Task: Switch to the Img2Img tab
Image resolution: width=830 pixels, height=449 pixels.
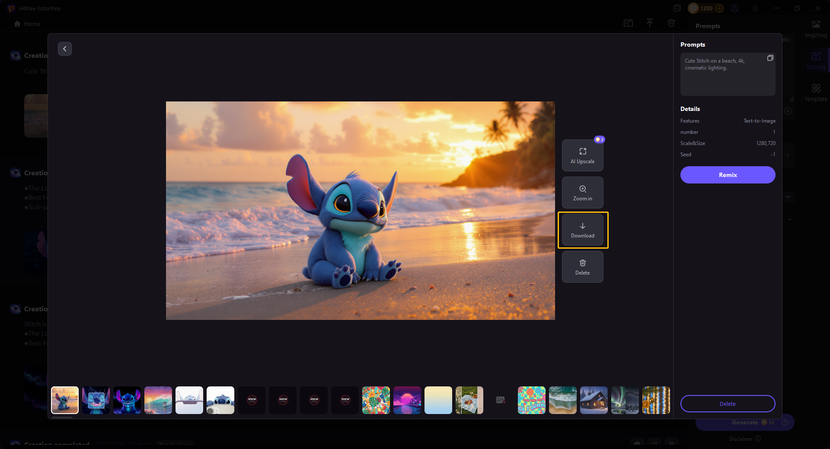Action: (816, 29)
